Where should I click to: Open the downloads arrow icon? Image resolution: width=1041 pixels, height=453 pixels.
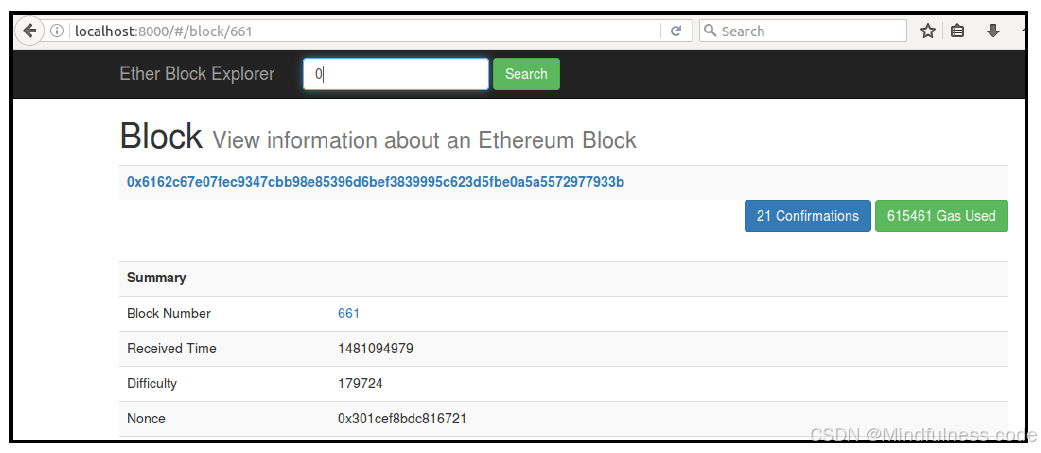point(993,31)
